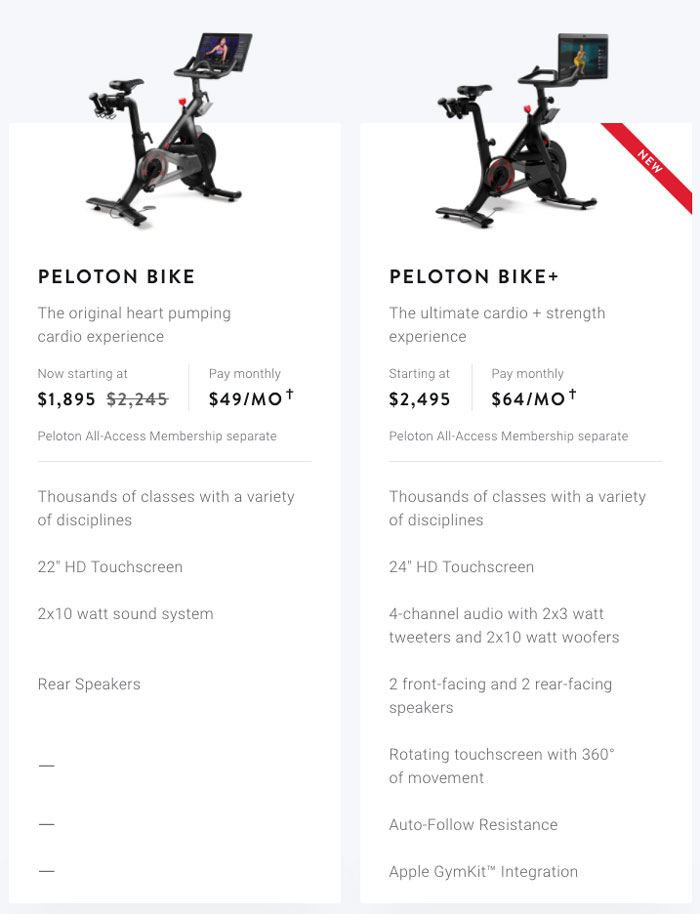The height and width of the screenshot is (914, 700).
Task: Click the 22" HD Touchscreen feature
Action: point(110,567)
